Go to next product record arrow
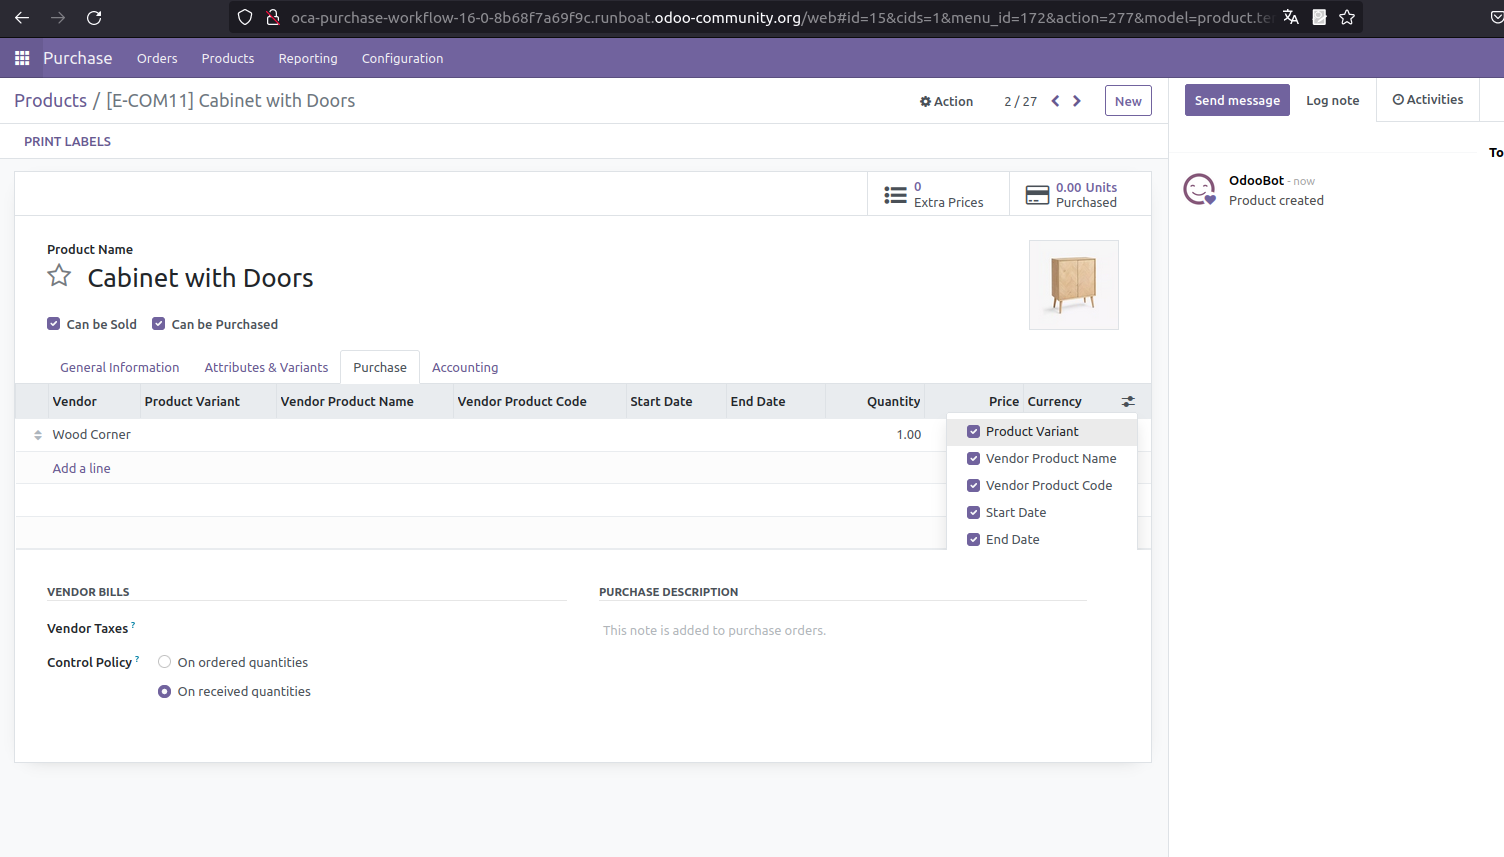Screen dimensions: 1504x857 (1077, 101)
